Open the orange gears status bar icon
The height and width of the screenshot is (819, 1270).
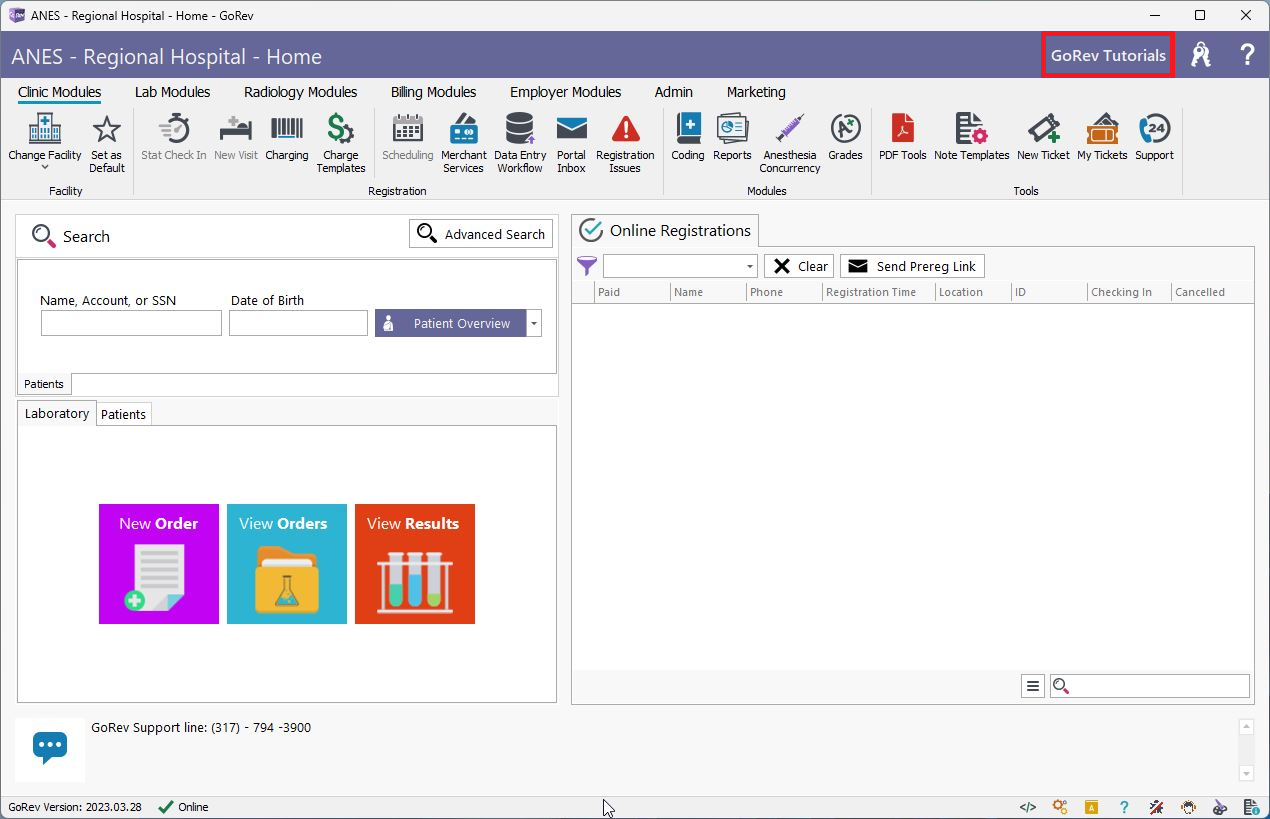1060,807
